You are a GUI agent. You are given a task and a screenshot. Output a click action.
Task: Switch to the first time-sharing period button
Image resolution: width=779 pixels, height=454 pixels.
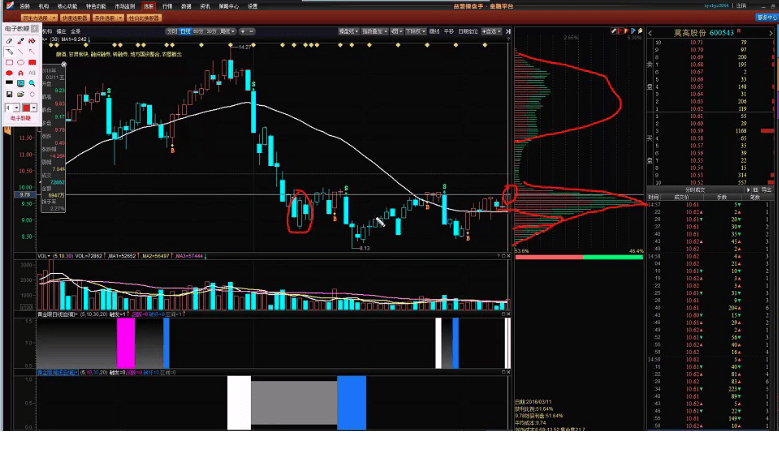pos(172,31)
